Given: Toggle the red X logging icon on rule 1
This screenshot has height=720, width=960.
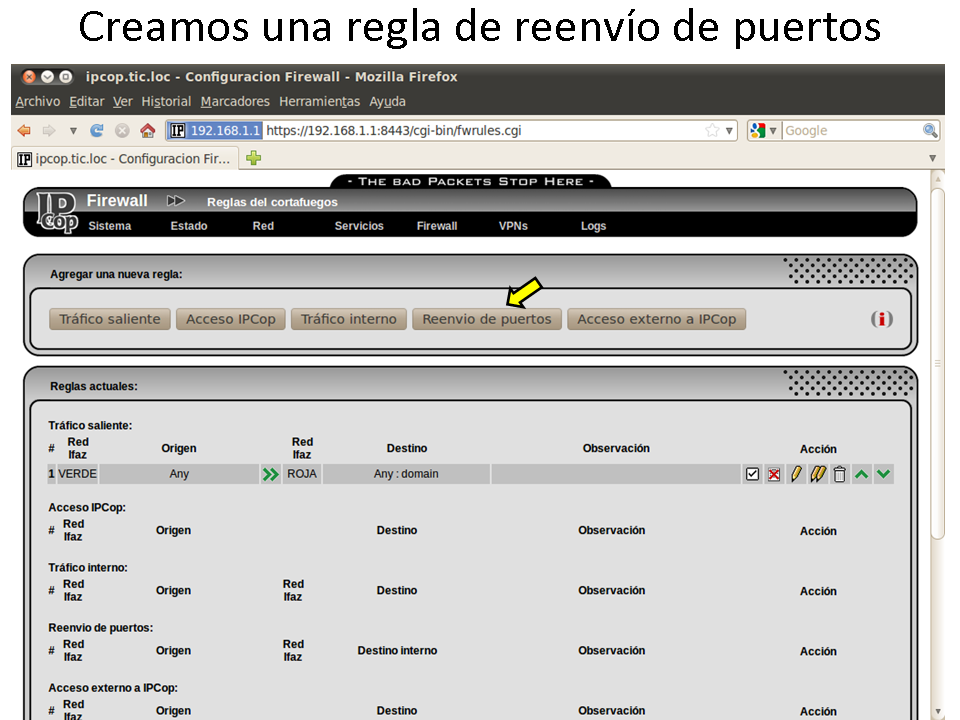Looking at the screenshot, I should pyautogui.click(x=774, y=474).
